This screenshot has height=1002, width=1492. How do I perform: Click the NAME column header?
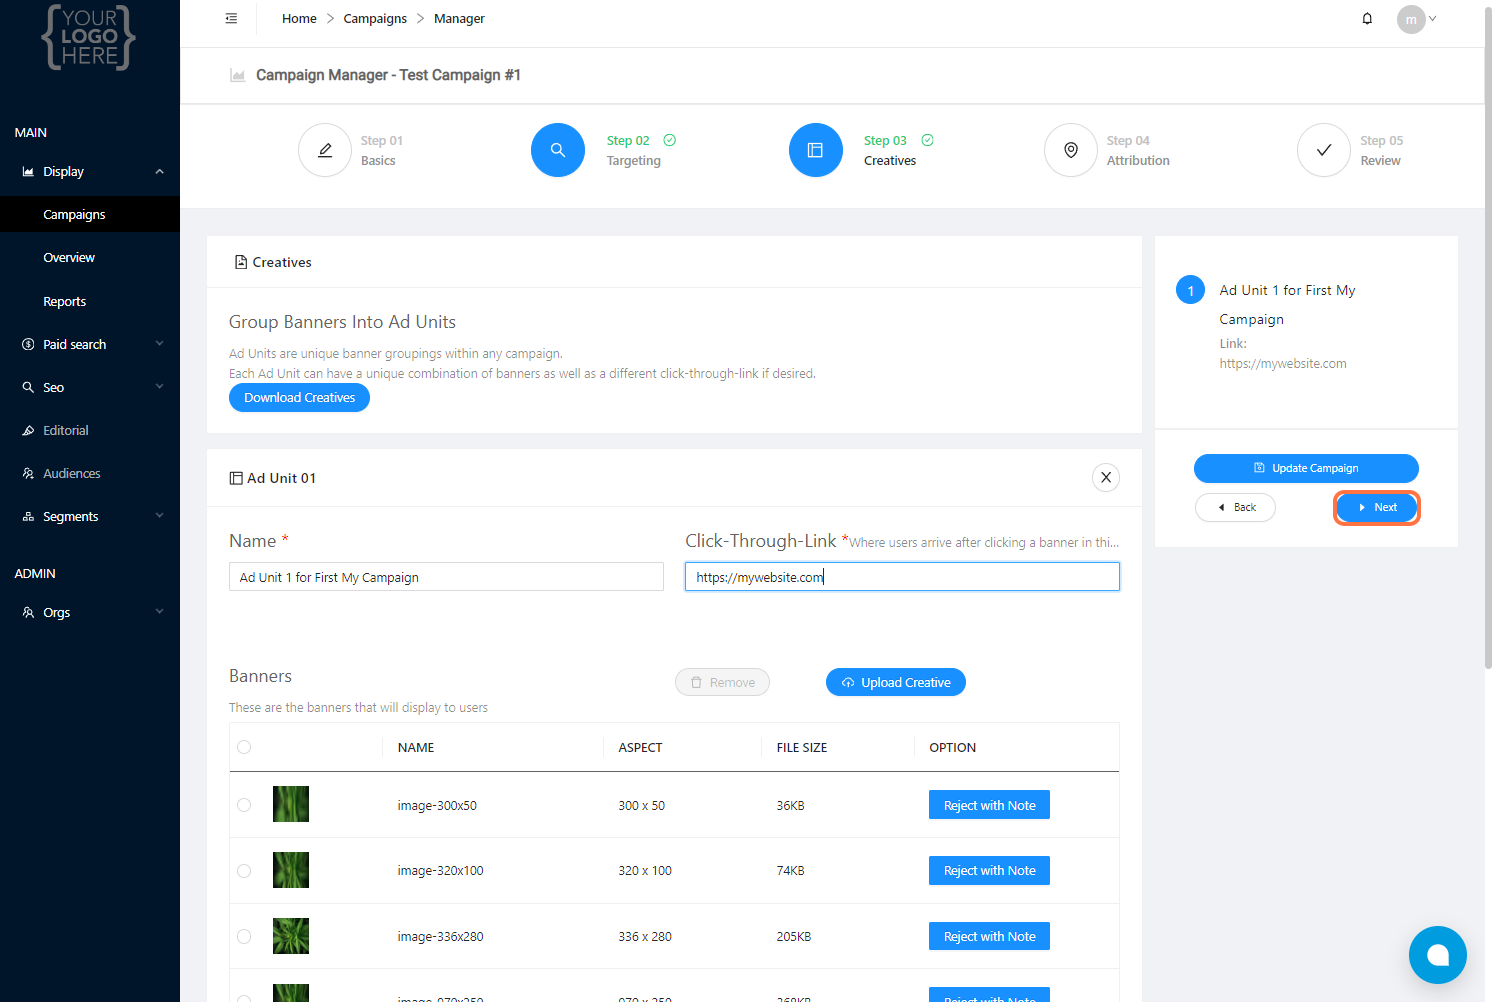click(416, 747)
